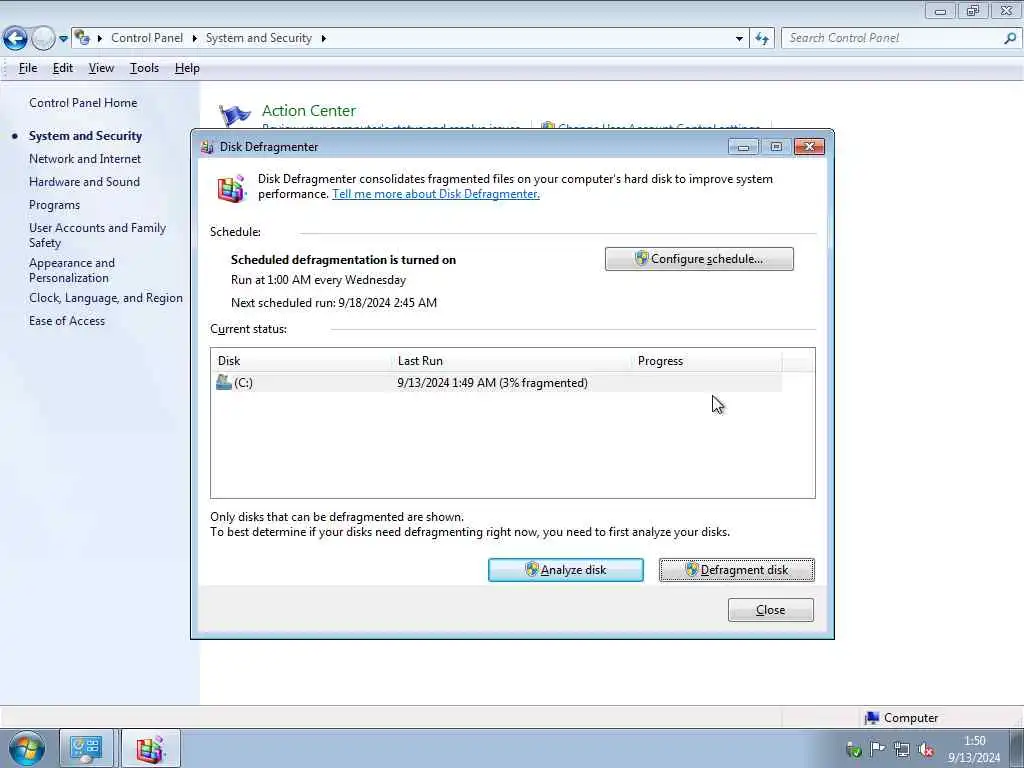The width and height of the screenshot is (1024, 768).
Task: Click the Analyze disk button
Action: tap(566, 570)
